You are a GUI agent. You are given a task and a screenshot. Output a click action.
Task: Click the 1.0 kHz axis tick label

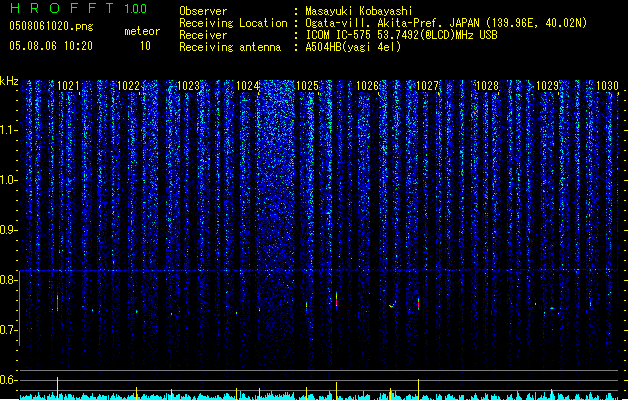[9, 180]
